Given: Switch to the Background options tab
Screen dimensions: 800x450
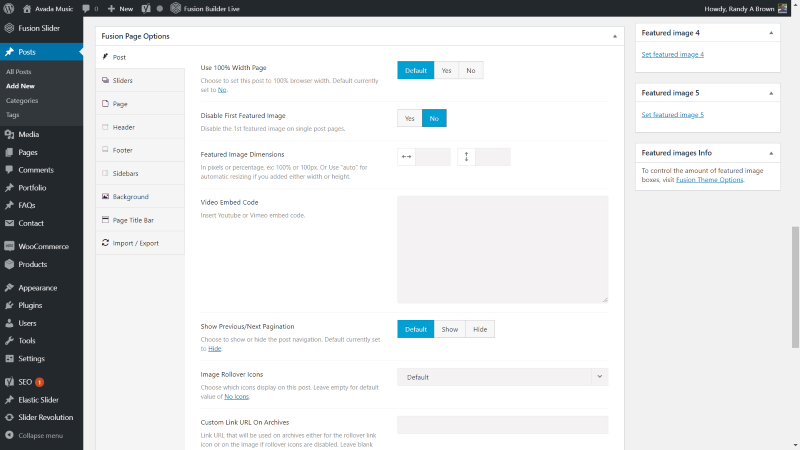Looking at the screenshot, I should pyautogui.click(x=140, y=196).
